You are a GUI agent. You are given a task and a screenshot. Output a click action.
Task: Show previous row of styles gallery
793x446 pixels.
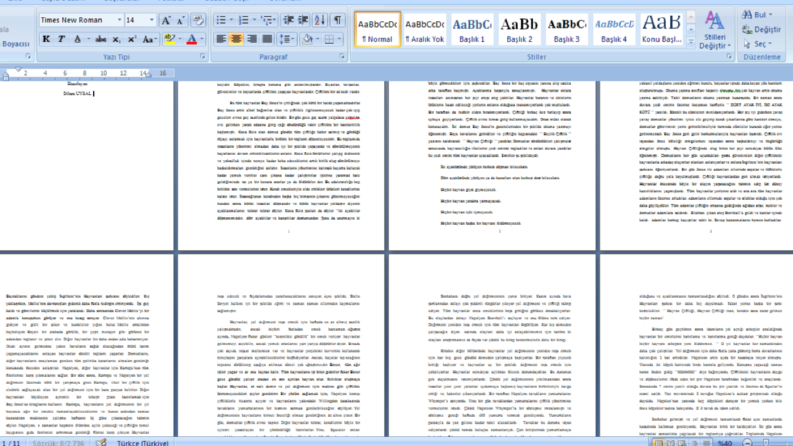(x=691, y=17)
